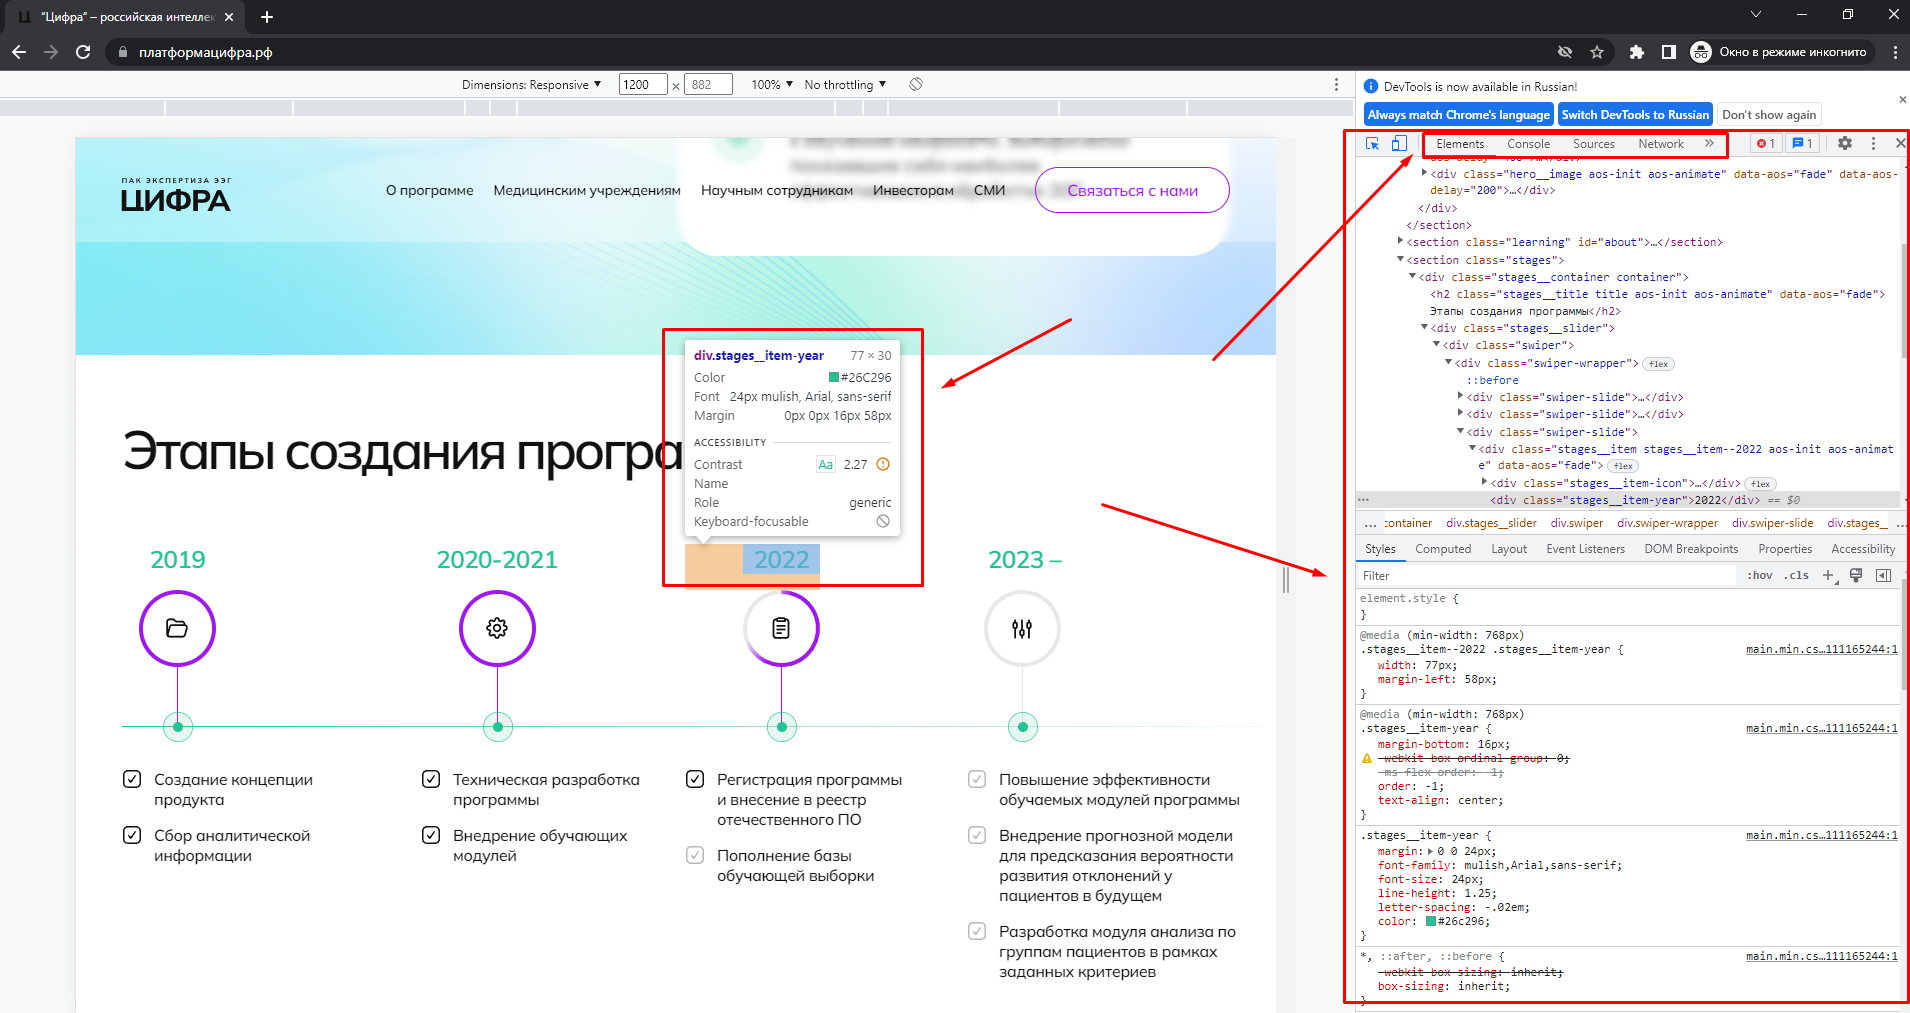
Task: Go back to the previous page
Action: click(x=18, y=52)
